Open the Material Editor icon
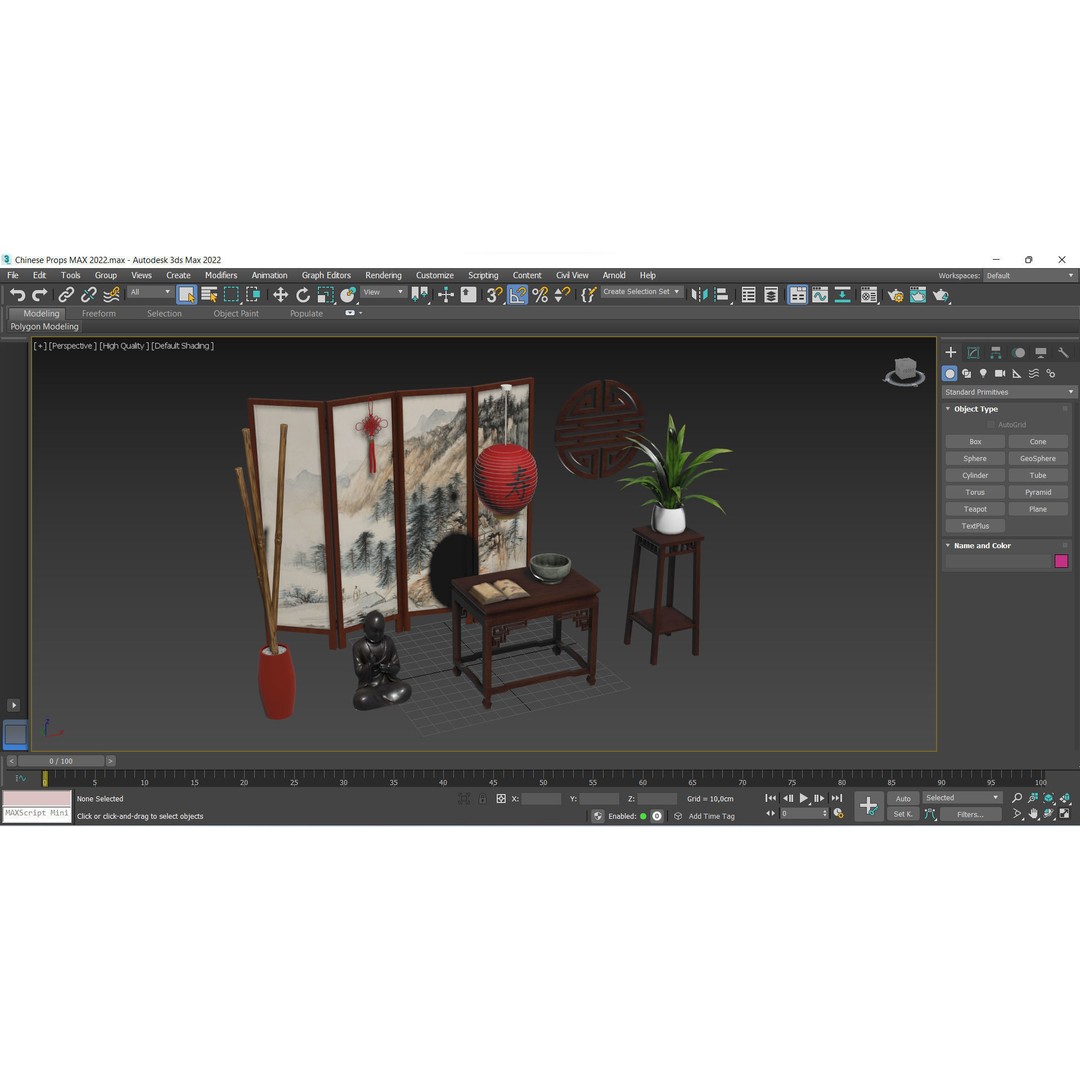The image size is (1080, 1080). click(869, 295)
